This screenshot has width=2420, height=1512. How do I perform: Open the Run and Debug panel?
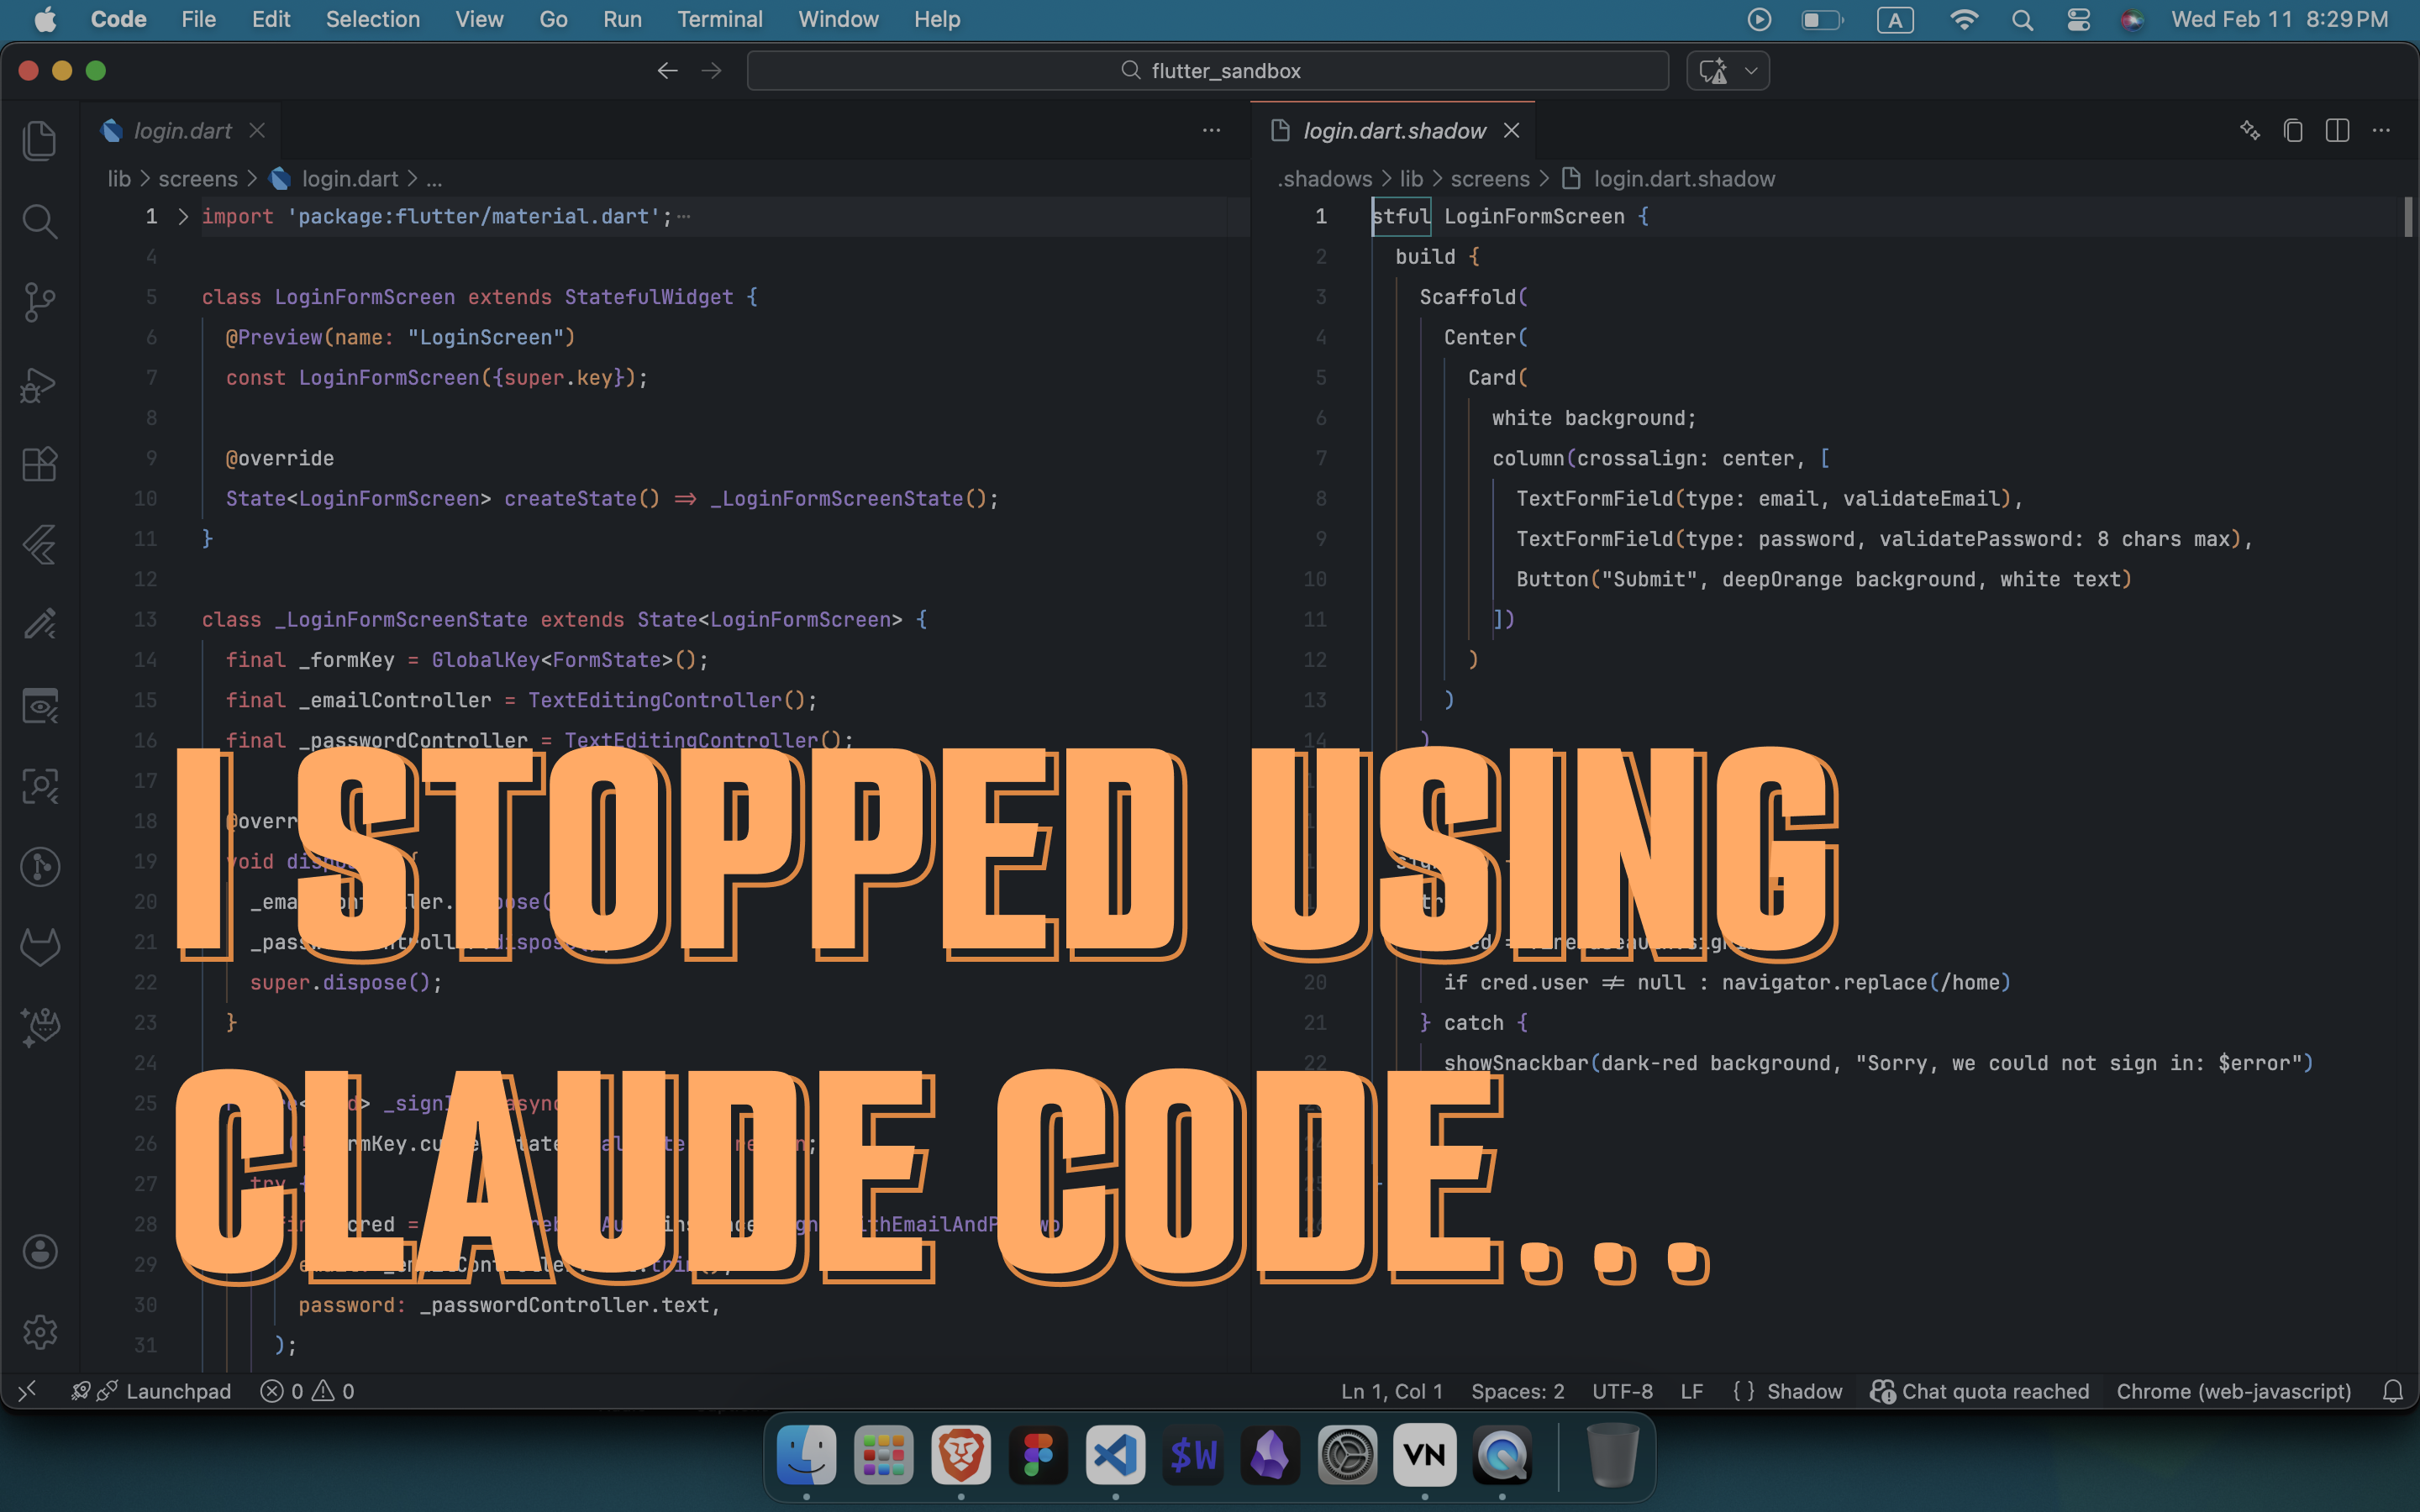40,385
